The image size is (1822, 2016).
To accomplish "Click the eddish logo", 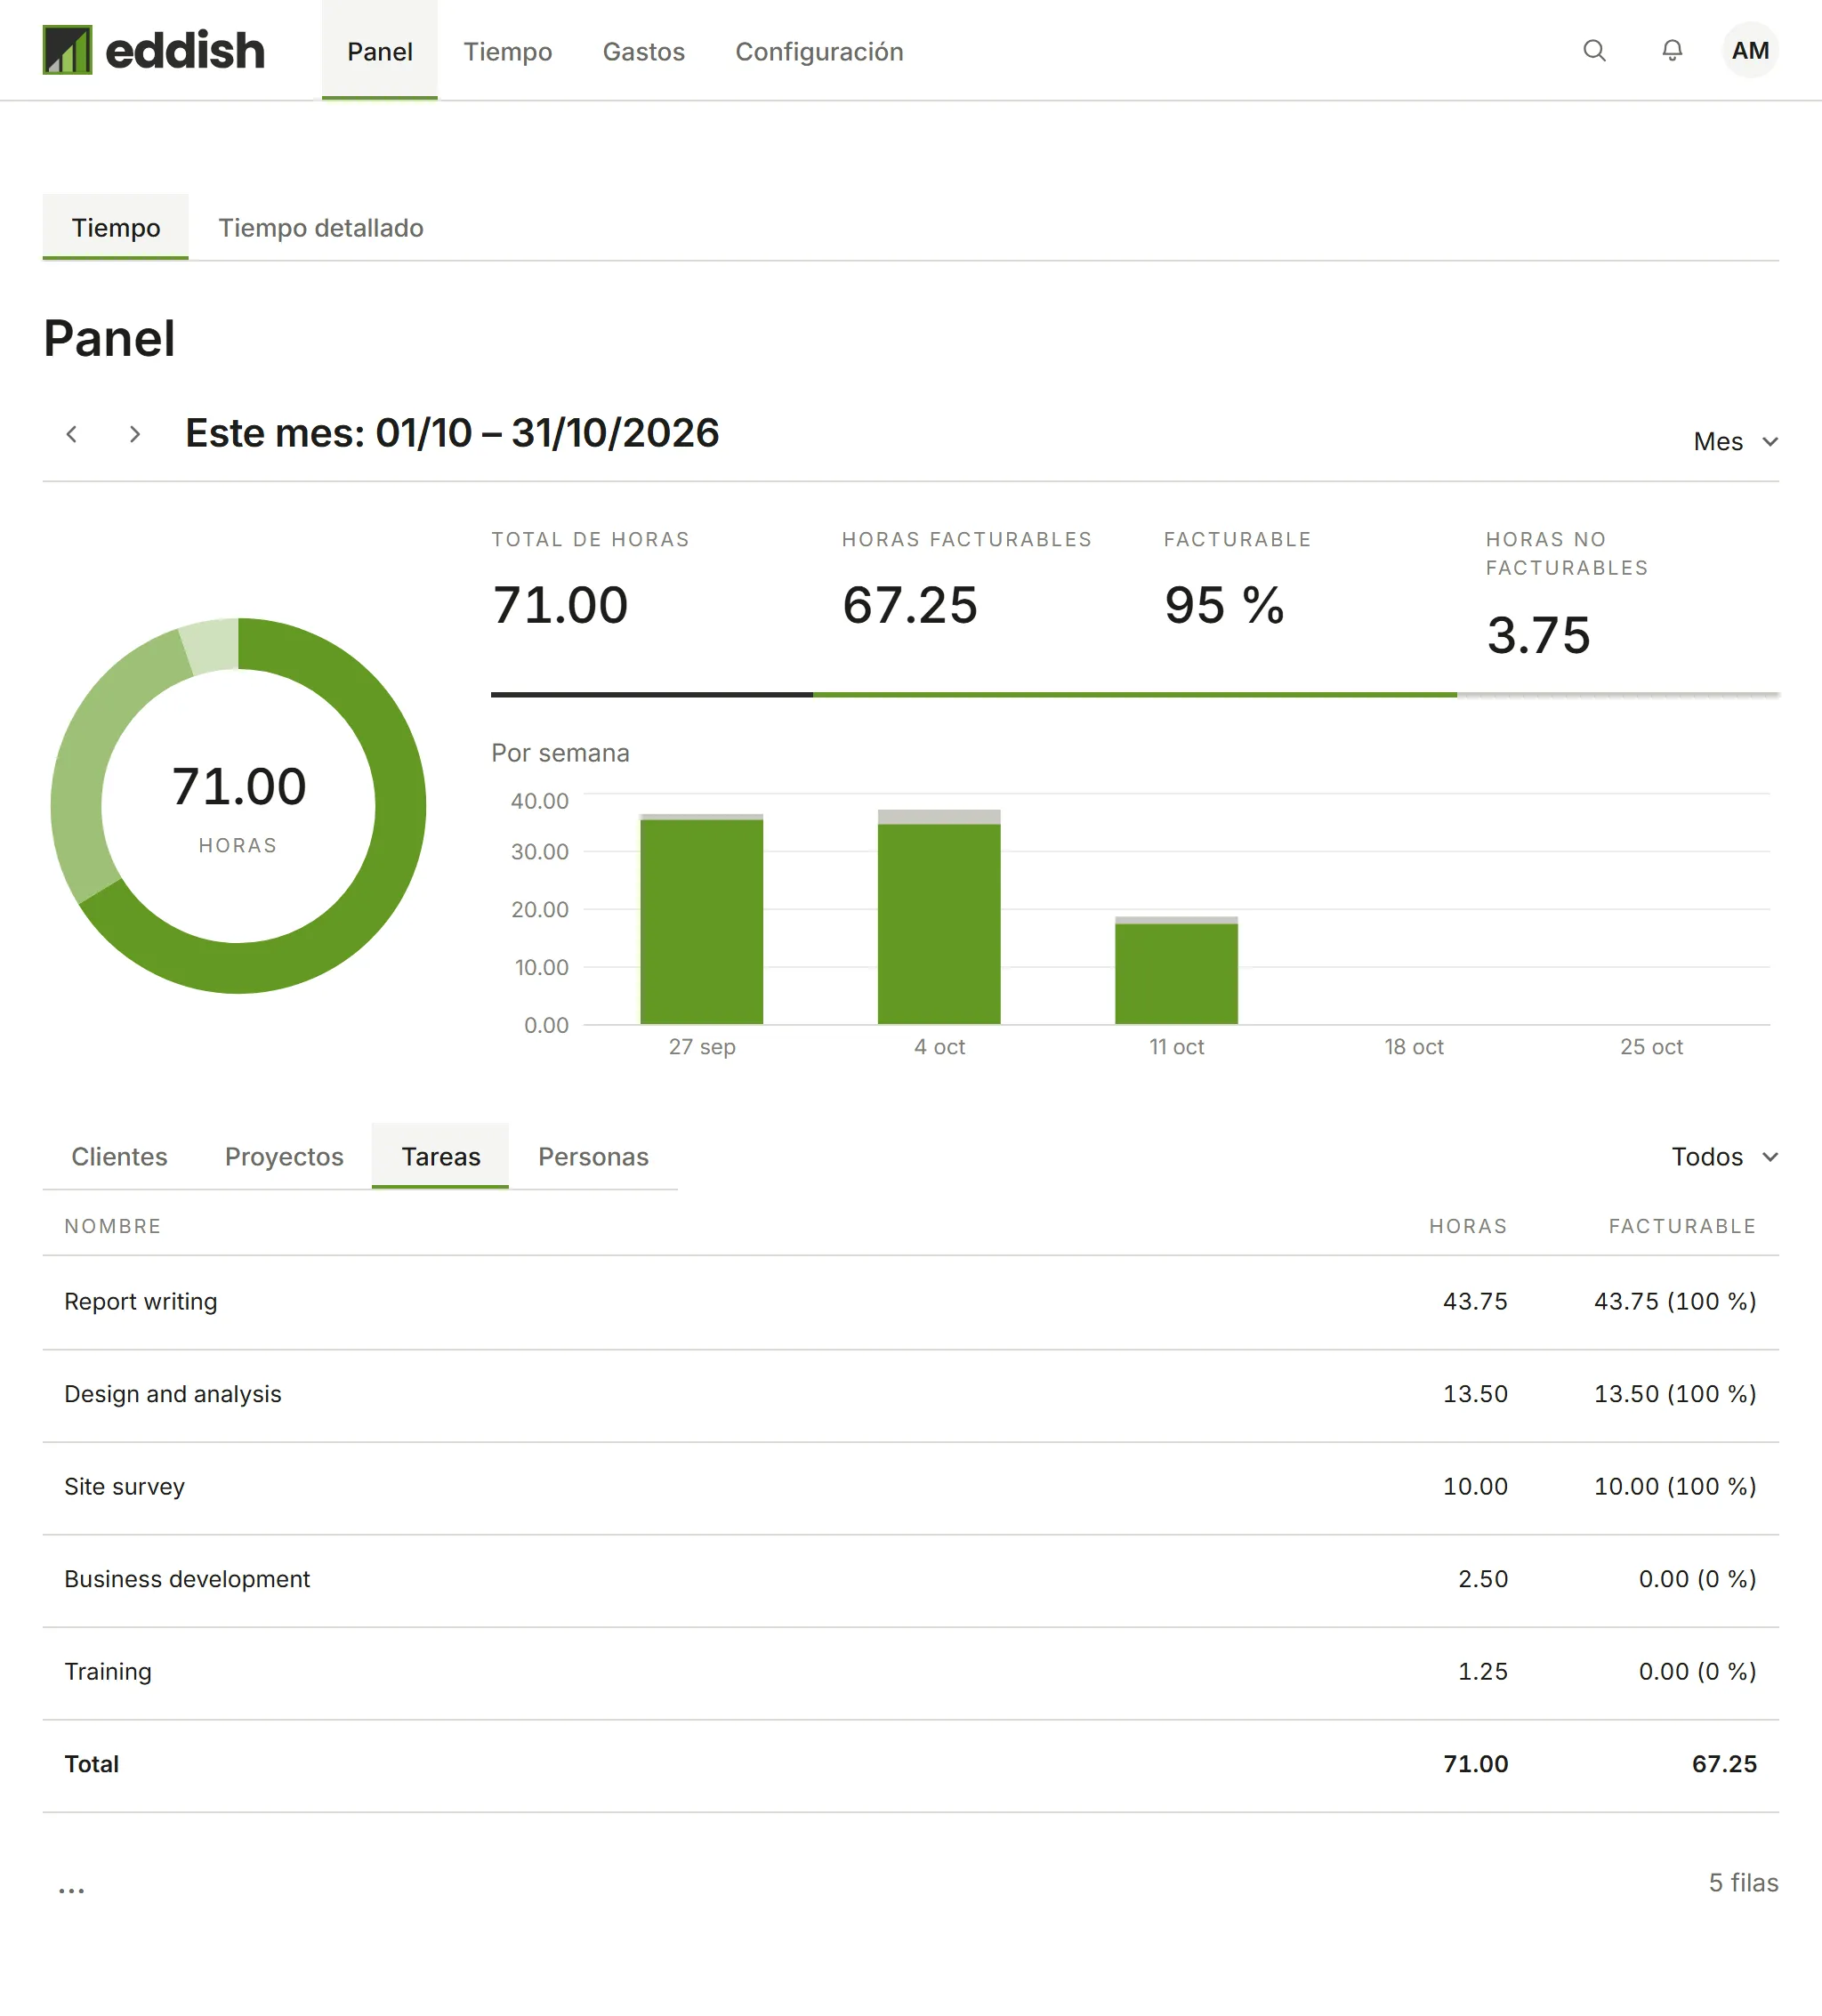I will pyautogui.click(x=153, y=50).
